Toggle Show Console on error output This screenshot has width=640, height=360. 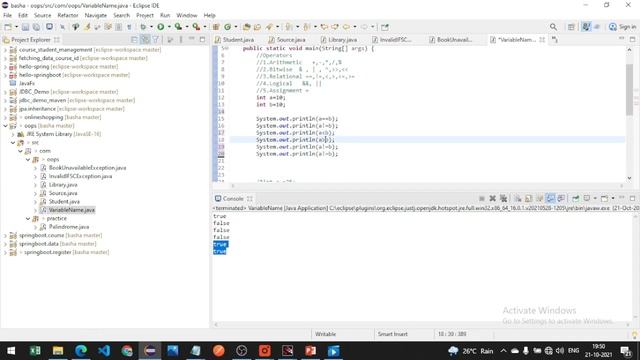562,198
